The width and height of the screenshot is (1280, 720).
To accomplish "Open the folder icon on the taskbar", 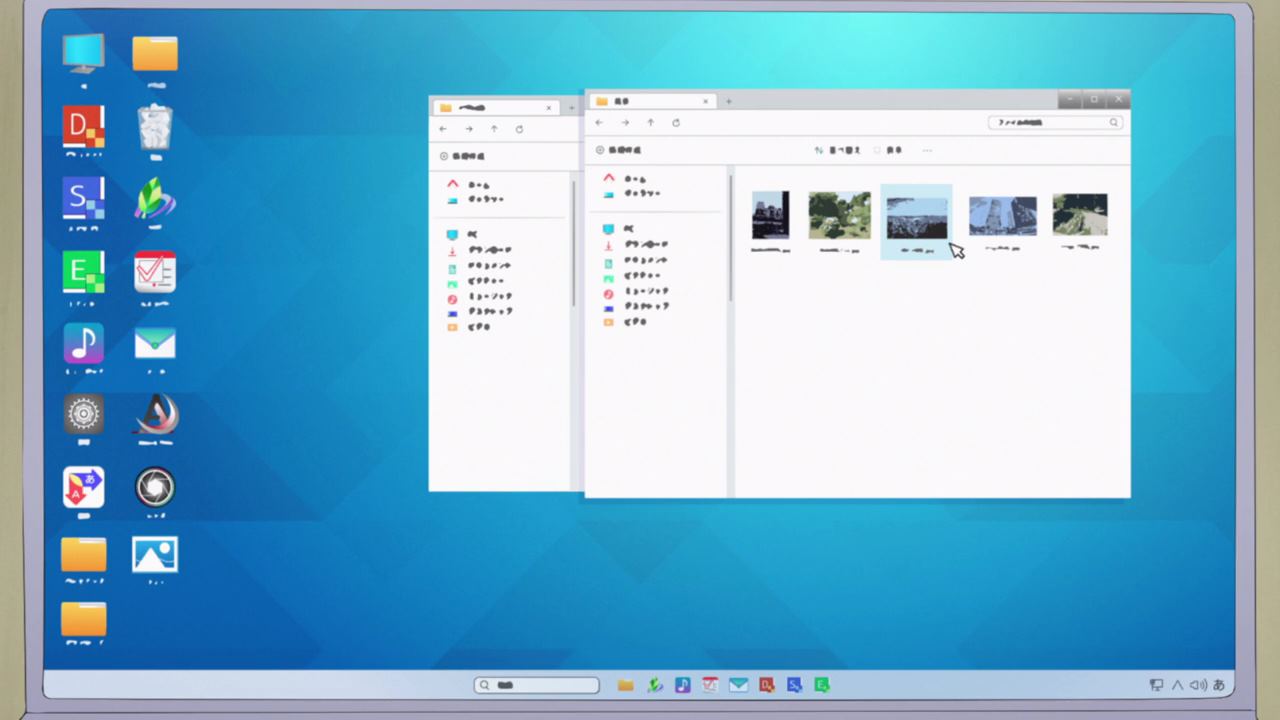I will [625, 685].
